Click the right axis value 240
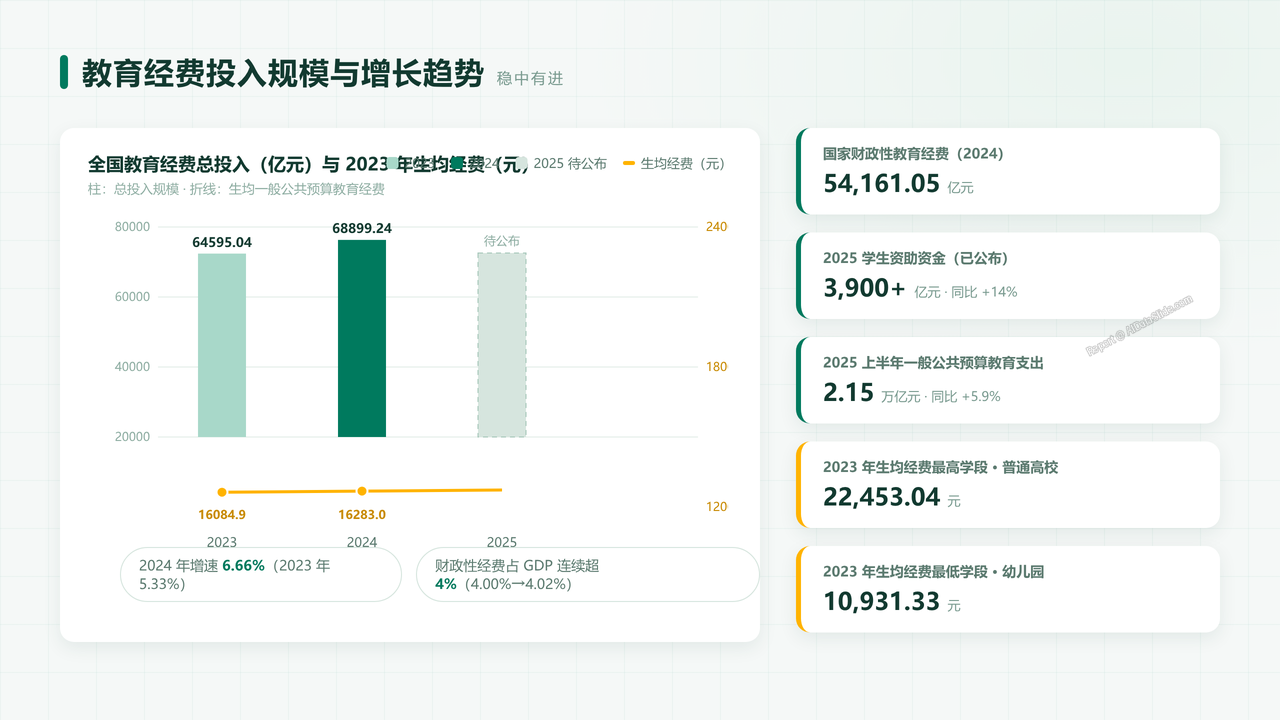The height and width of the screenshot is (720, 1280). pyautogui.click(x=717, y=227)
